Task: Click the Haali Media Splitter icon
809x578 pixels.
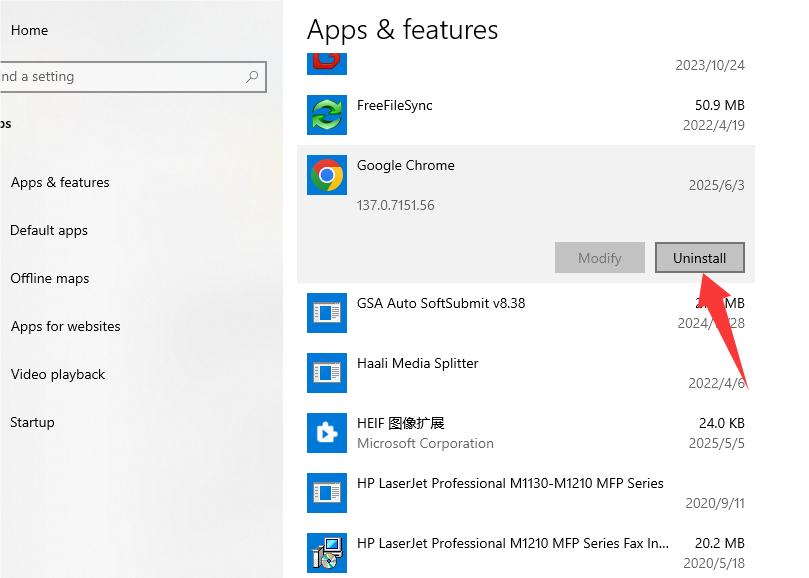Action: point(327,373)
